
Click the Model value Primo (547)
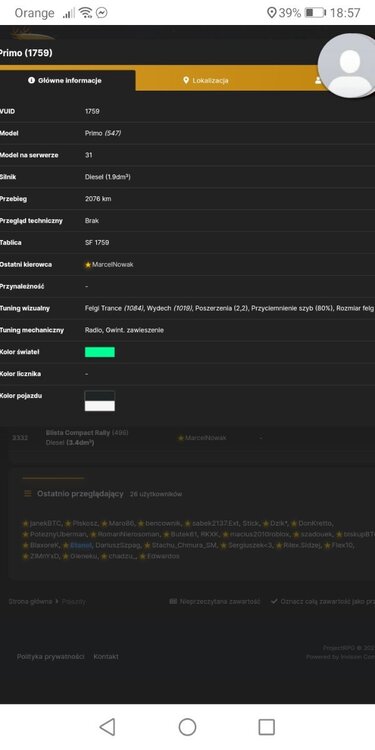103,133
